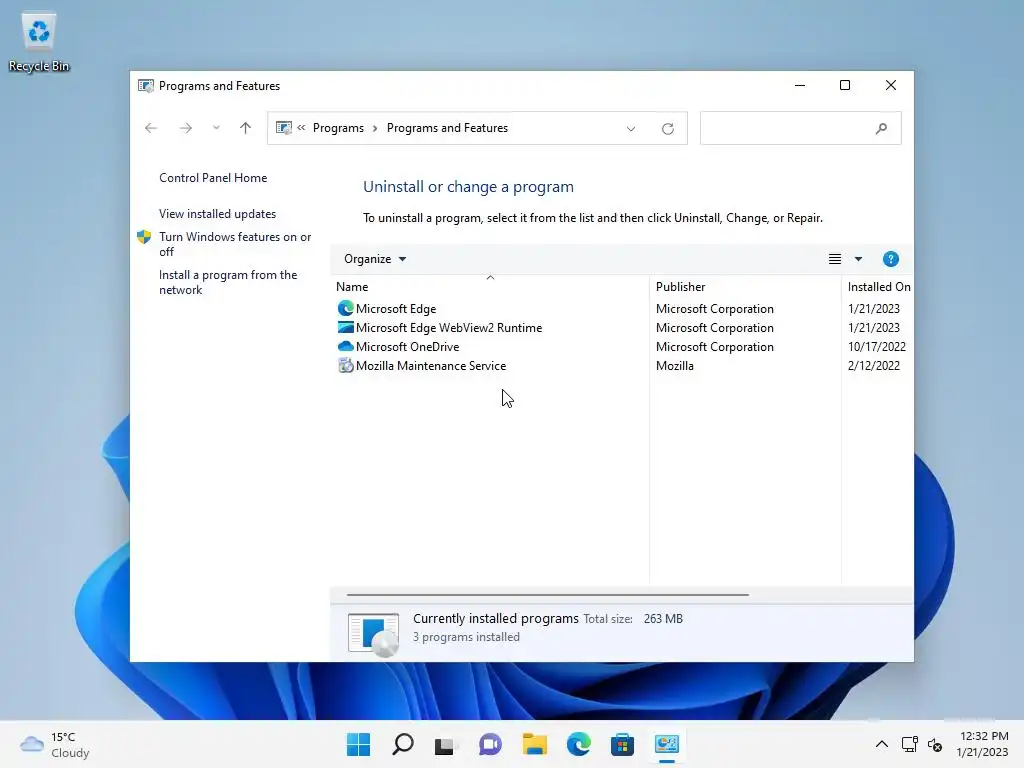Image resolution: width=1024 pixels, height=768 pixels.
Task: Go forward with the forward arrow
Action: point(185,128)
